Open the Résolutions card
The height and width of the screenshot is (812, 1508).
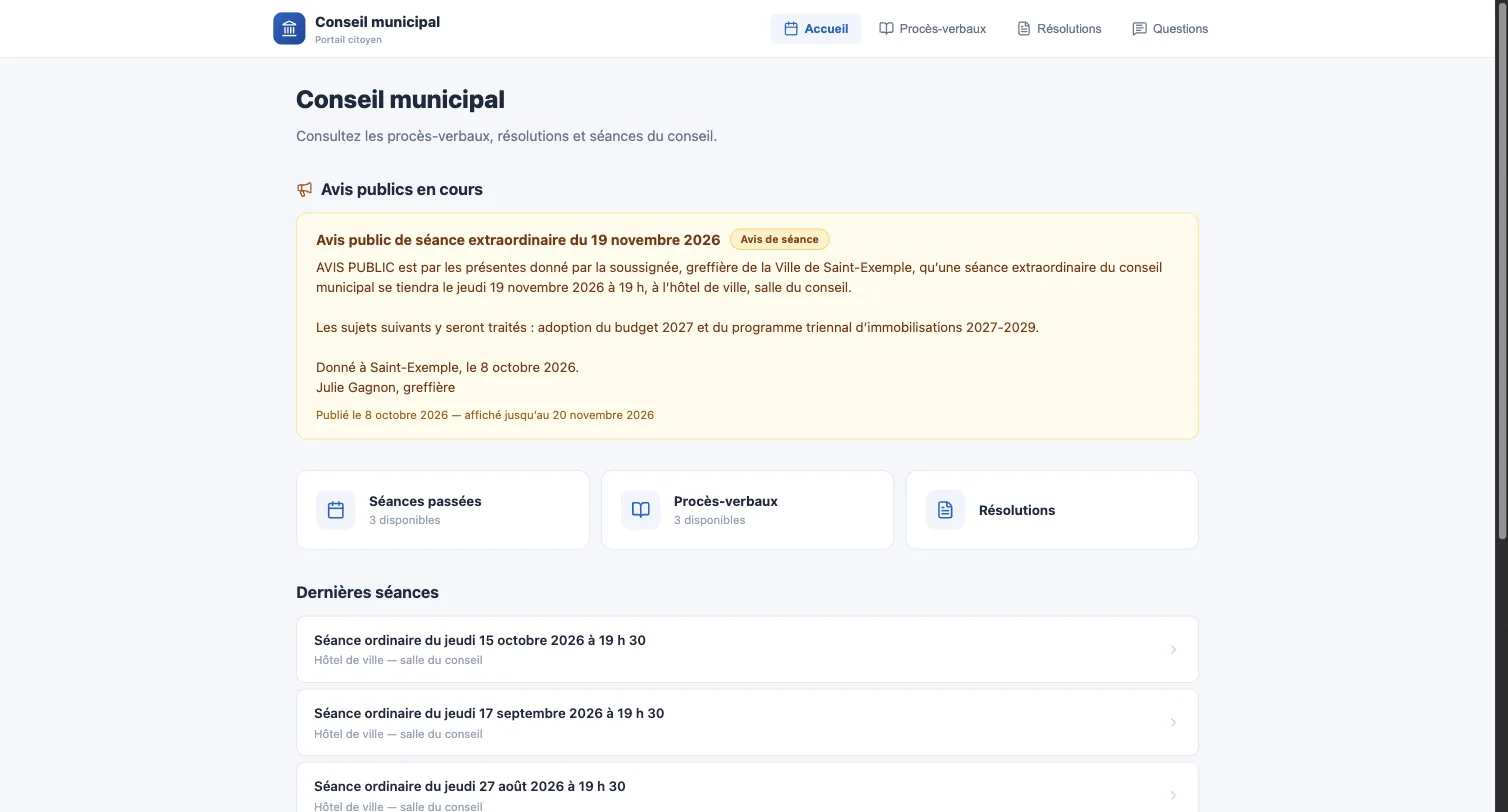click(1052, 510)
